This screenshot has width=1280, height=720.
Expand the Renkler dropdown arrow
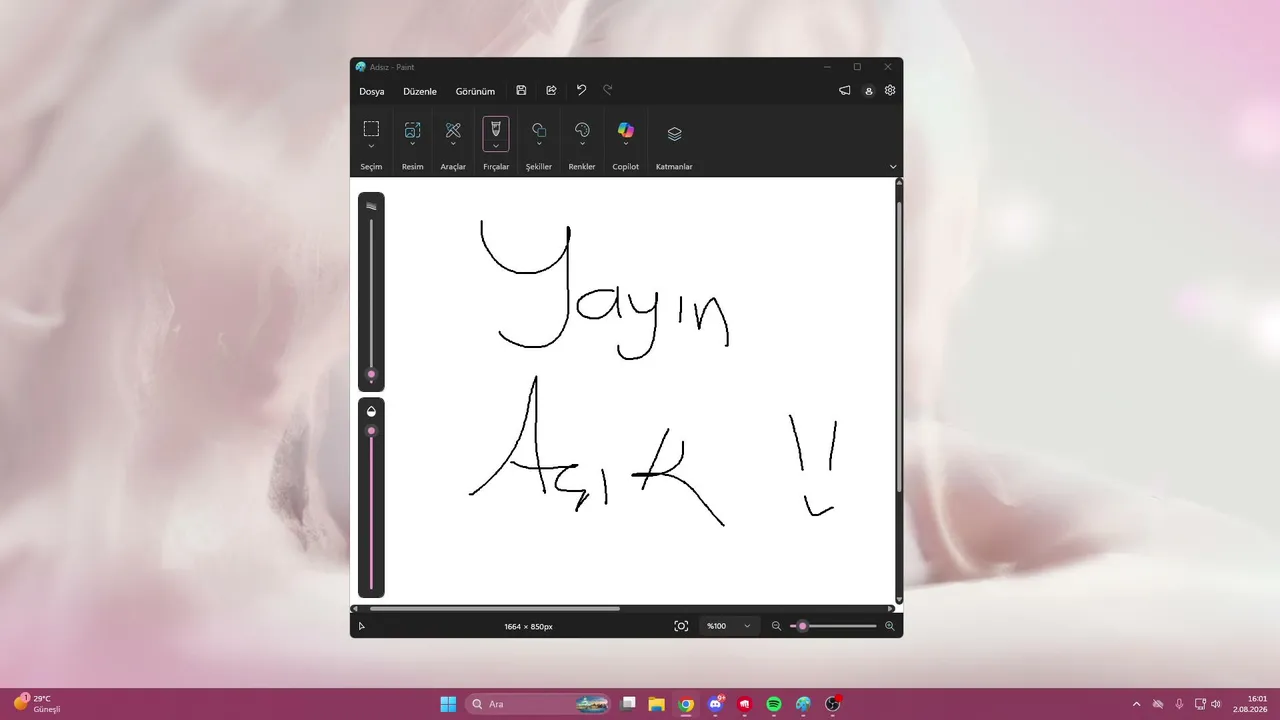pos(582,144)
